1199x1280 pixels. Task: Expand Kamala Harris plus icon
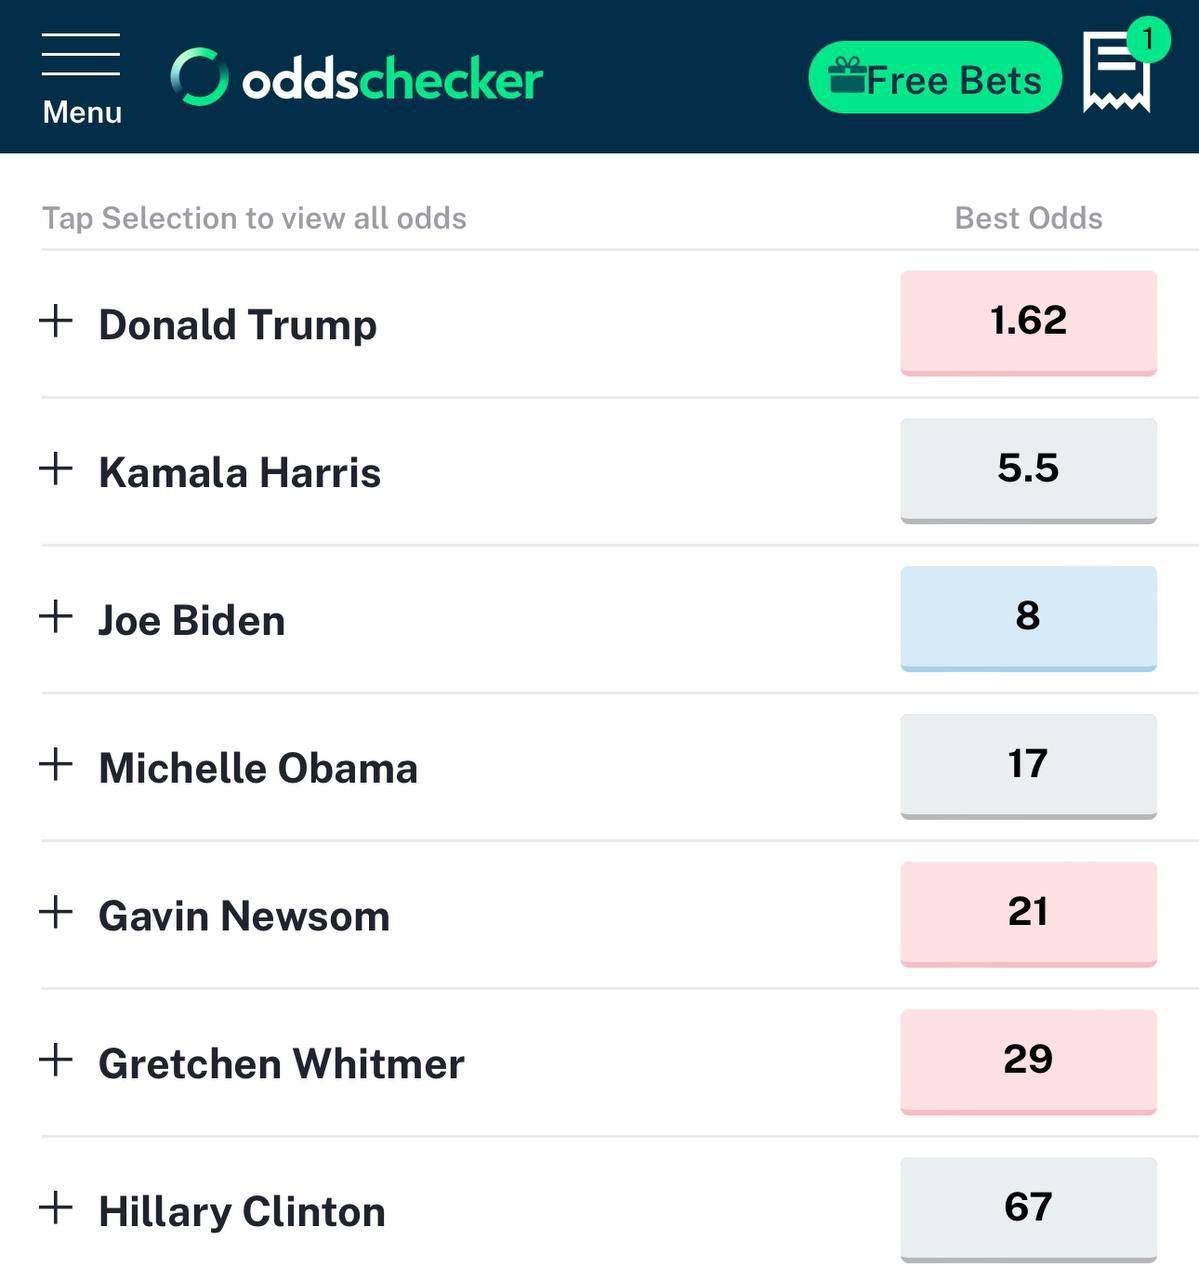[56, 468]
